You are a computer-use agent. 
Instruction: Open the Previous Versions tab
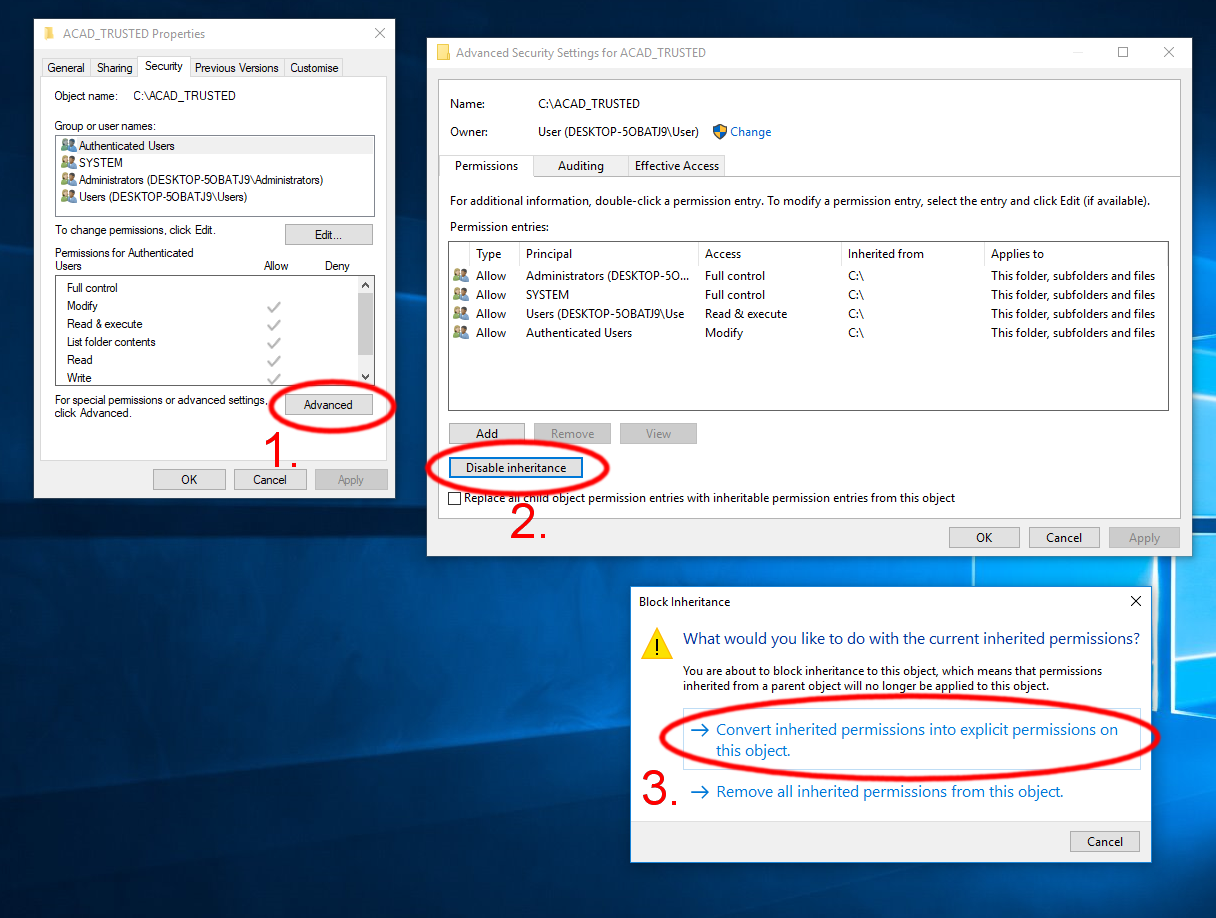click(236, 68)
